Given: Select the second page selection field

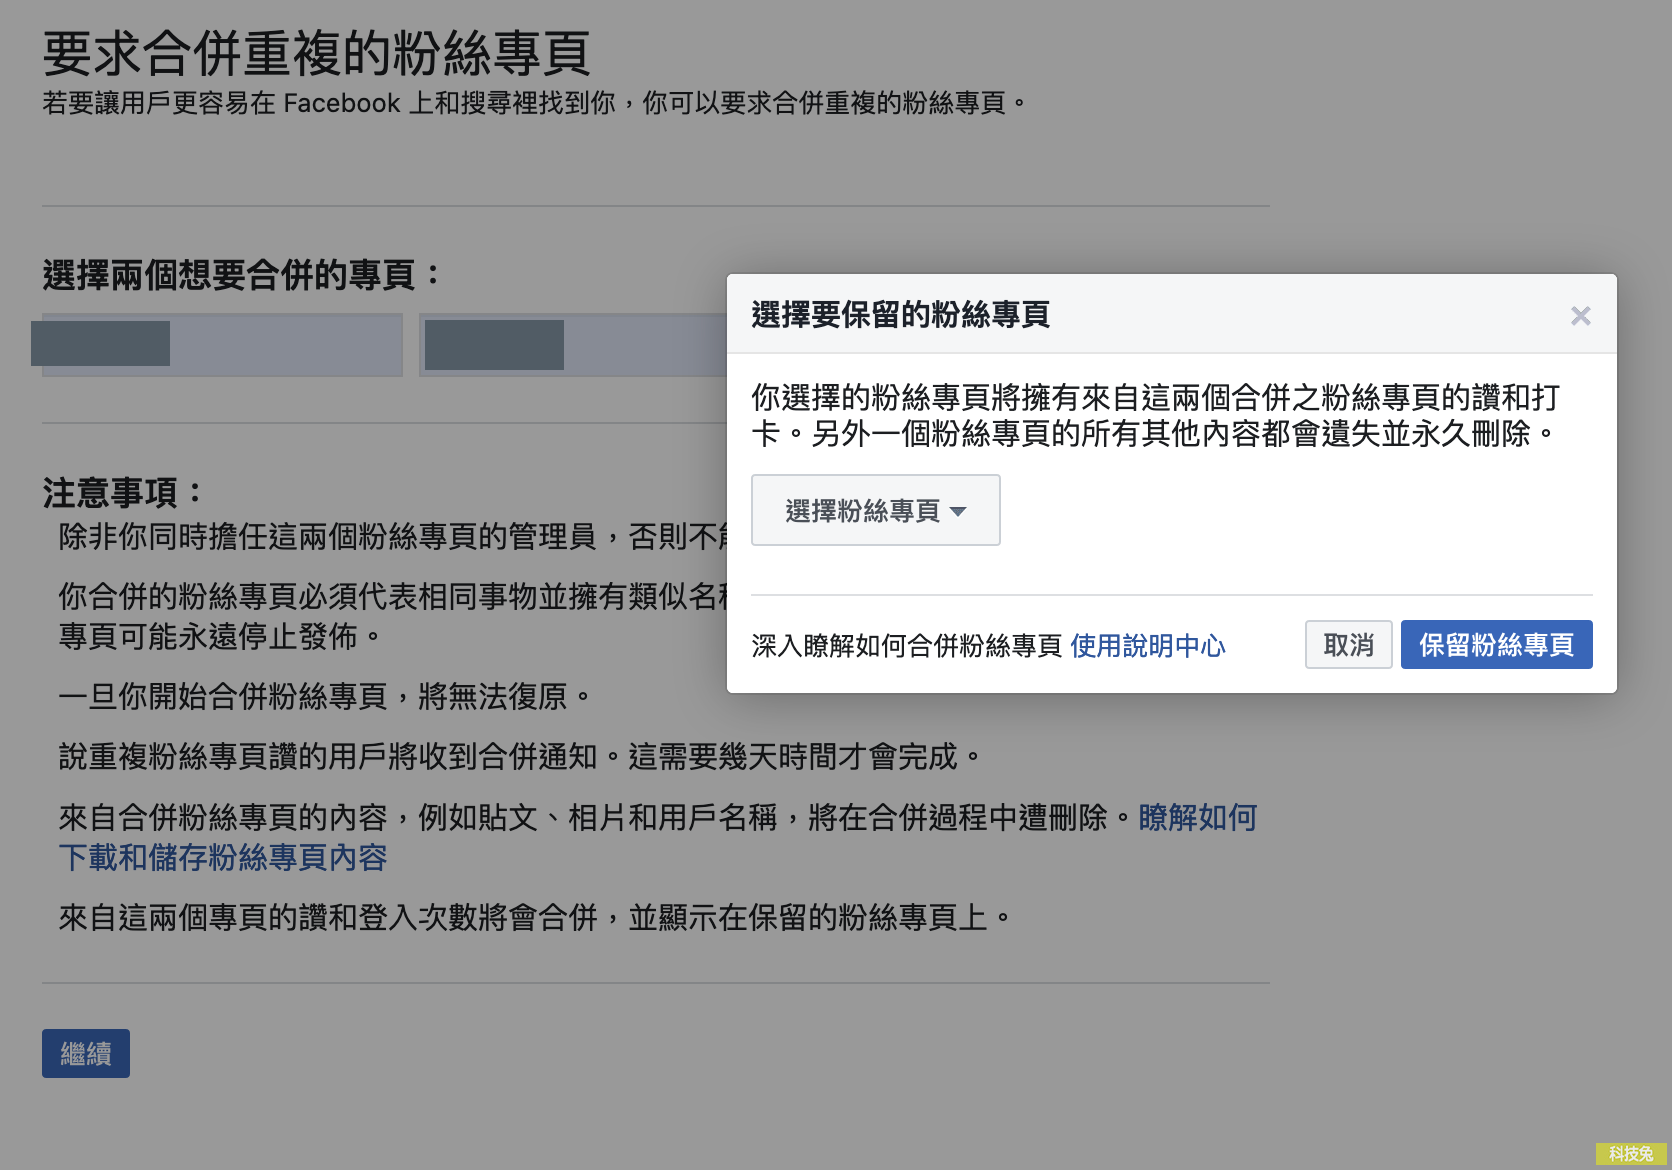Looking at the screenshot, I should (573, 345).
